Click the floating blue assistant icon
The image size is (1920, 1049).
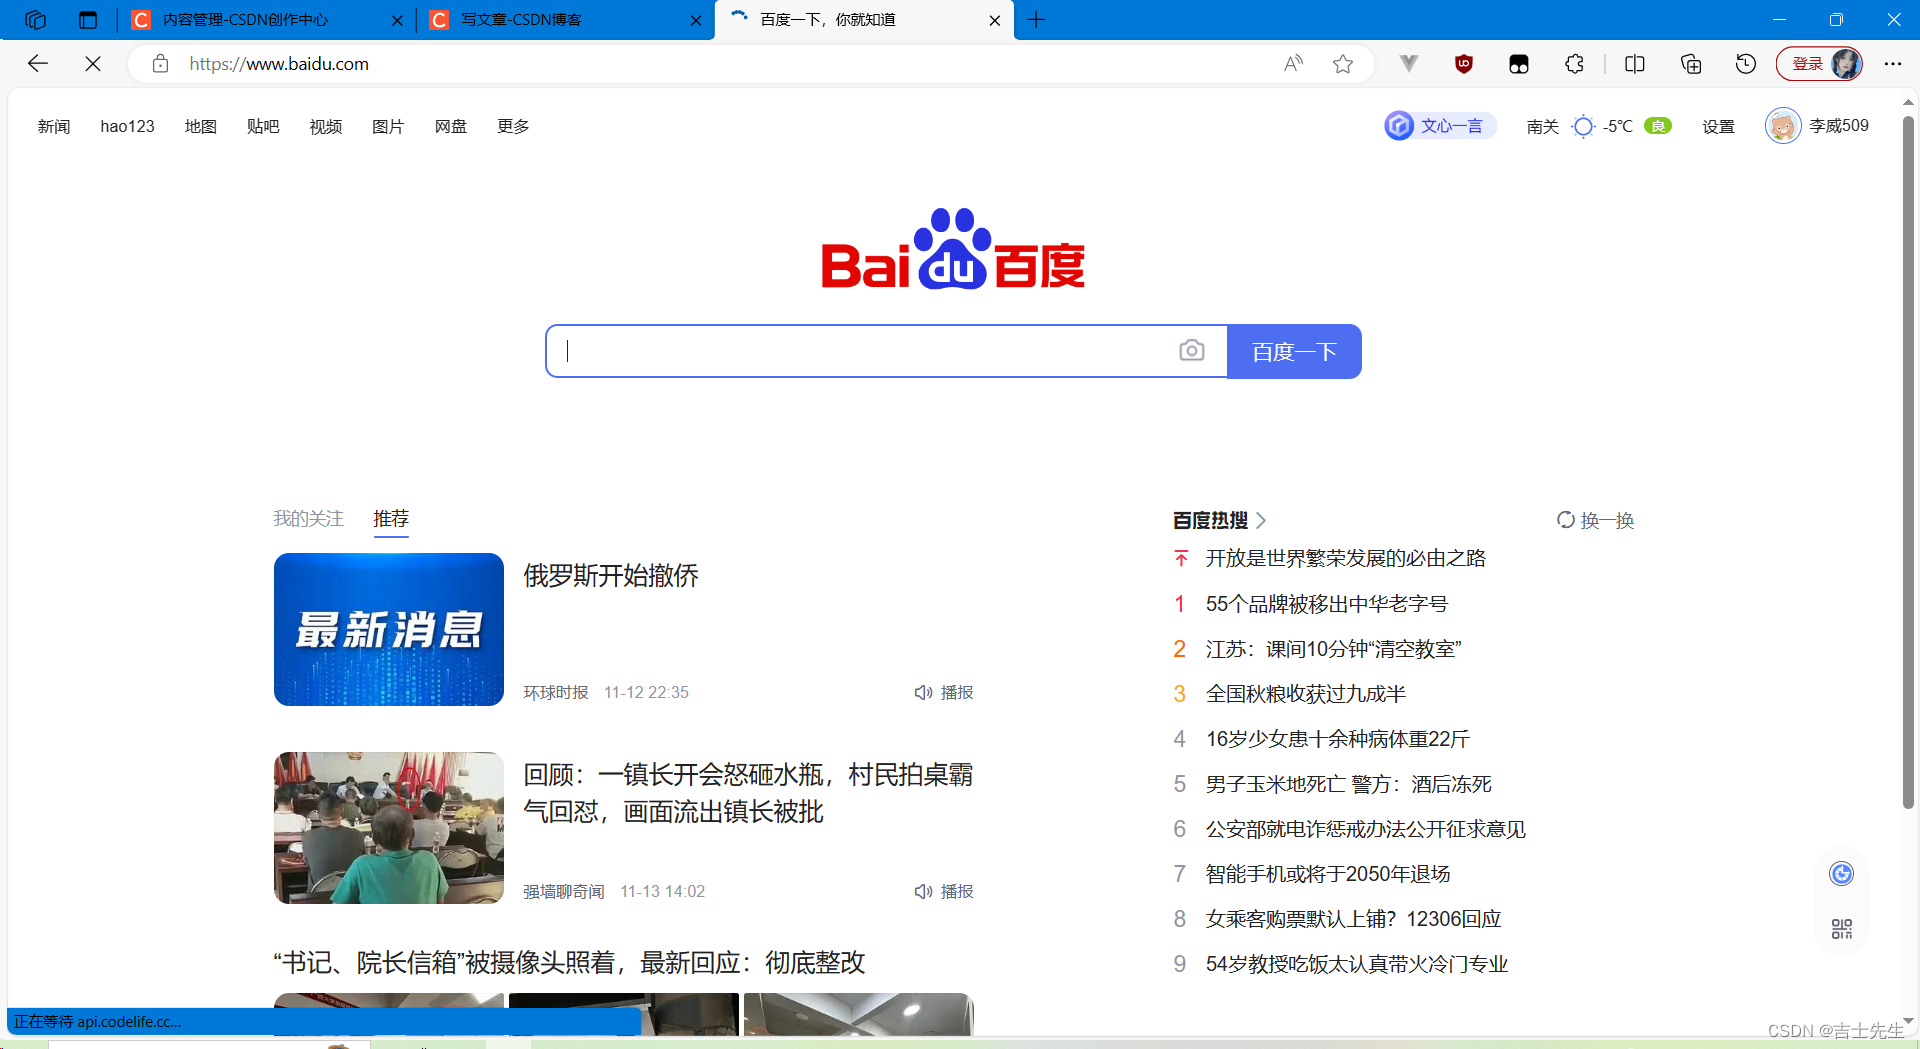1841,874
